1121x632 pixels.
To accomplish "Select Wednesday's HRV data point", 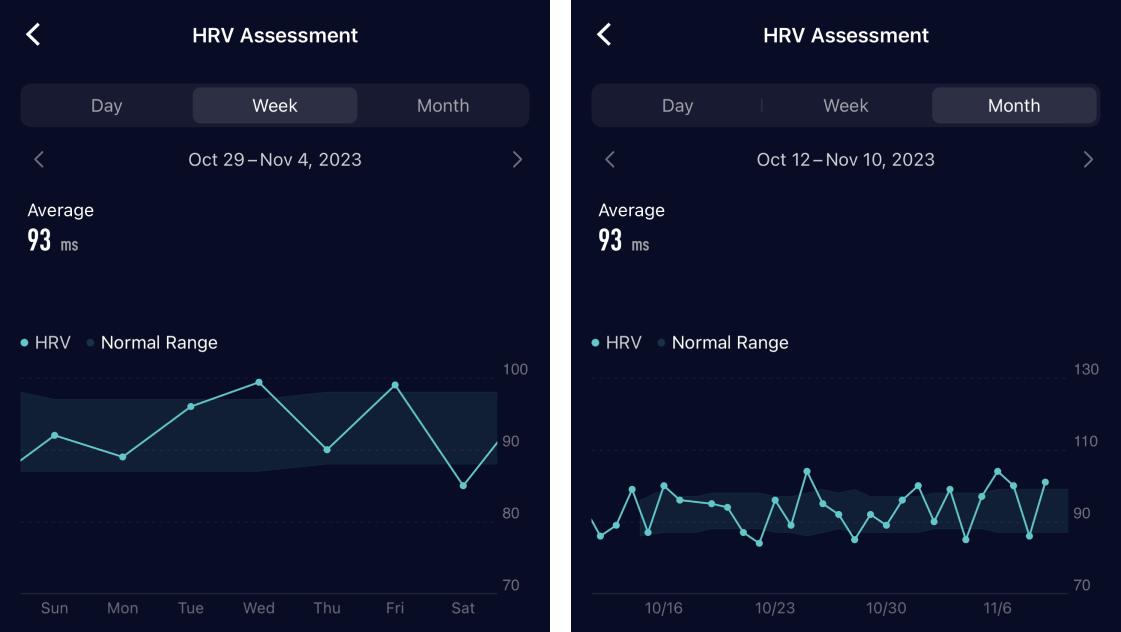I will pyautogui.click(x=259, y=382).
